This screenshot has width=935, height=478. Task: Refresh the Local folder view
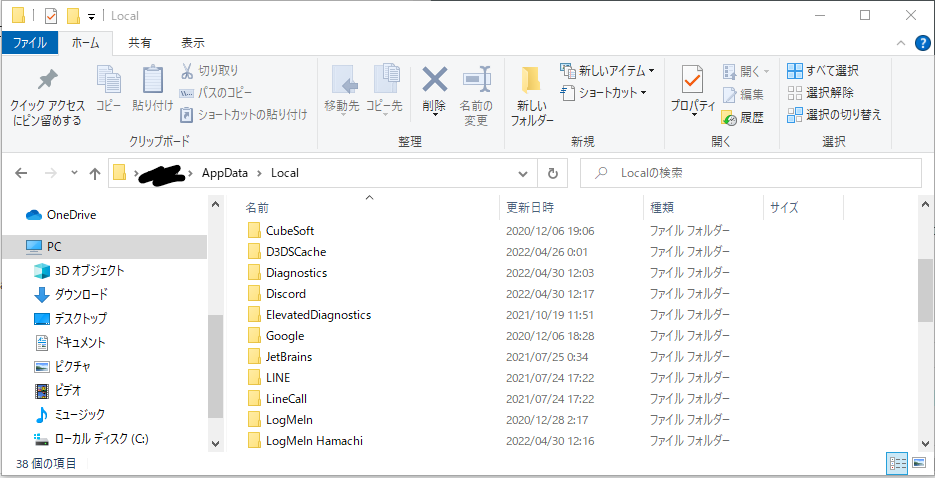coord(553,173)
